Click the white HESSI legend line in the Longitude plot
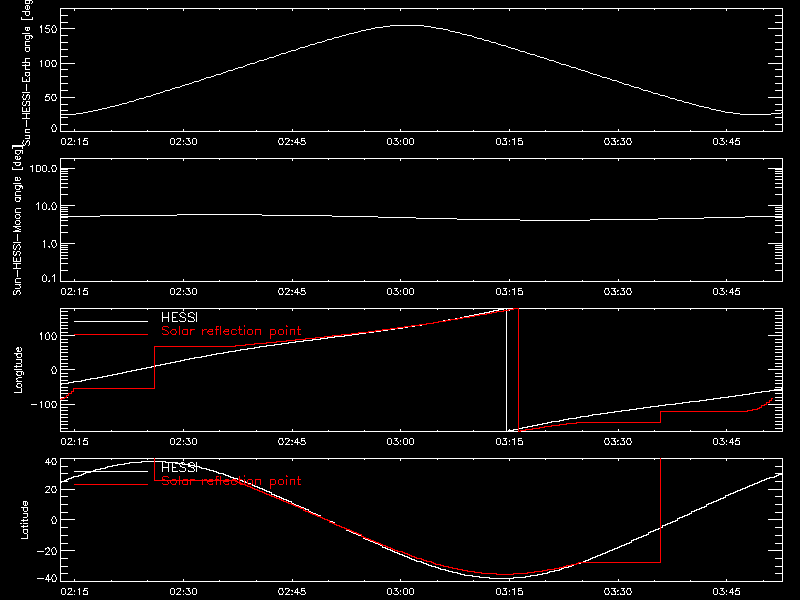The height and width of the screenshot is (600, 800). pos(111,321)
